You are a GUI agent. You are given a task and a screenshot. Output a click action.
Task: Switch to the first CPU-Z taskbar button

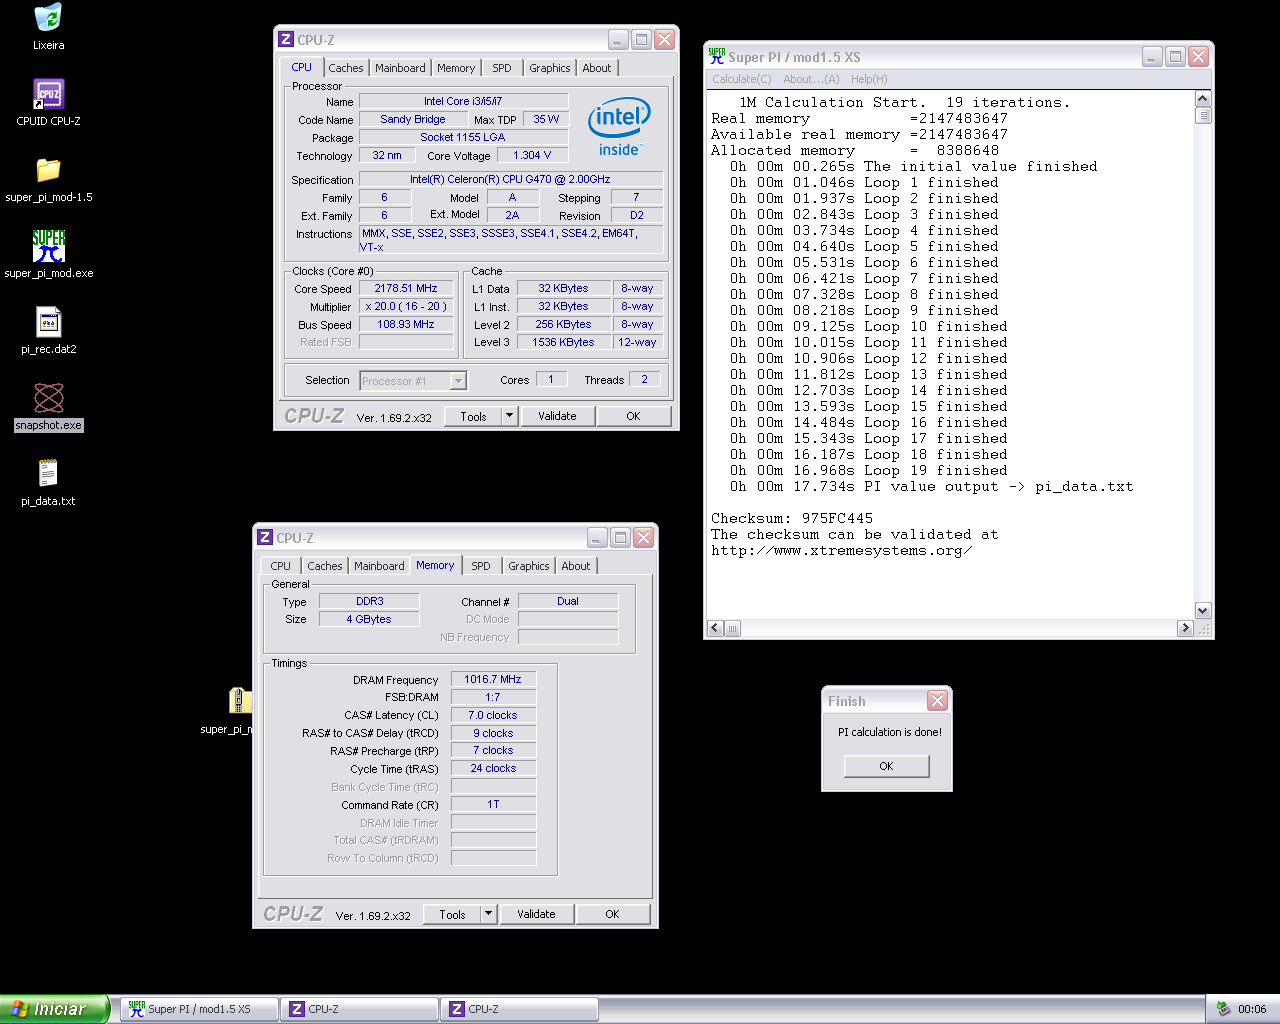[360, 1009]
